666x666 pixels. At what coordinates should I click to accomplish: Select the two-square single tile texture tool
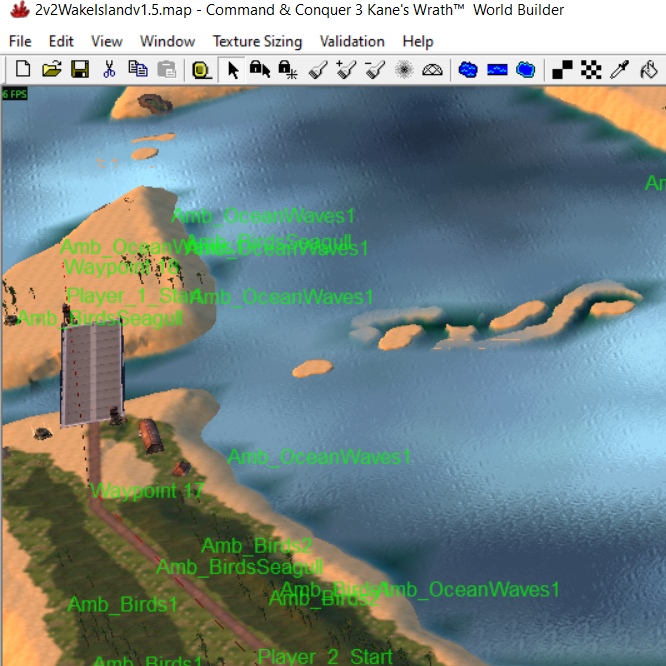point(562,70)
